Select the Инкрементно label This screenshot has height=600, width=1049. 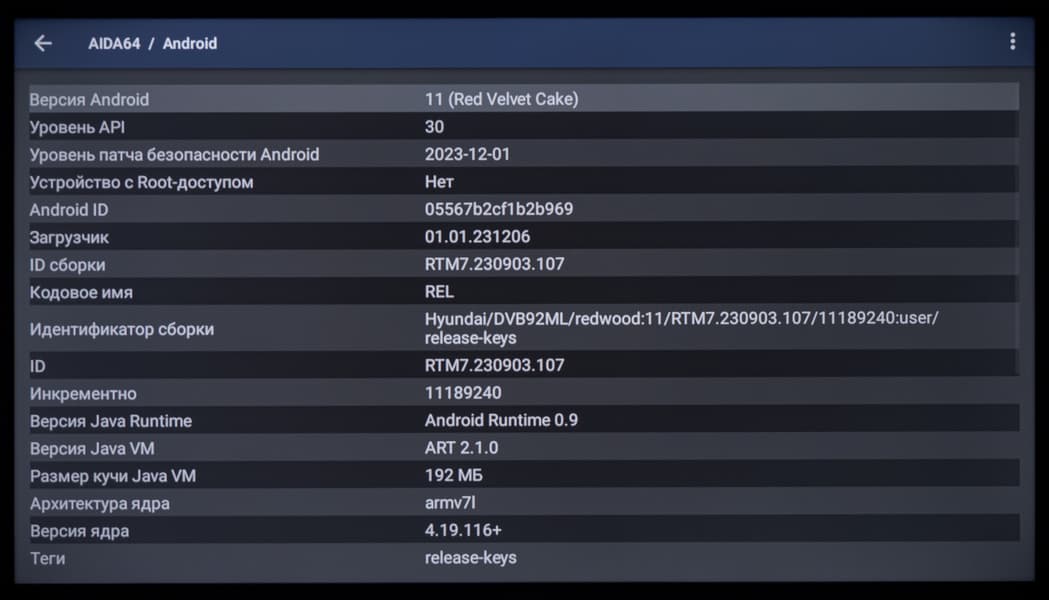[83, 393]
